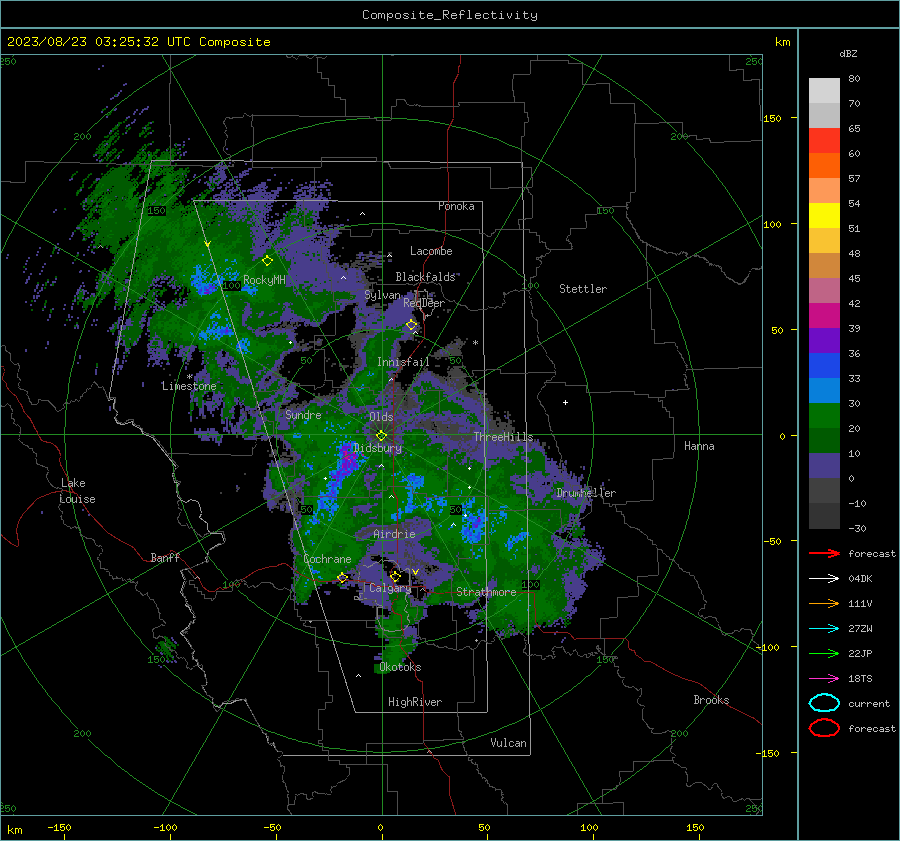Select the white 04DK arrow legend icon
The width and height of the screenshot is (900, 841).
coord(824,578)
